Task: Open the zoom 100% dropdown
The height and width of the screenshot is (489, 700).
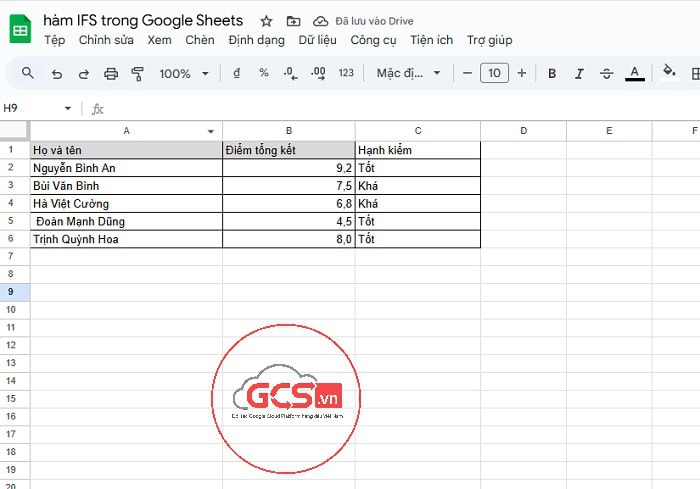Action: click(184, 73)
